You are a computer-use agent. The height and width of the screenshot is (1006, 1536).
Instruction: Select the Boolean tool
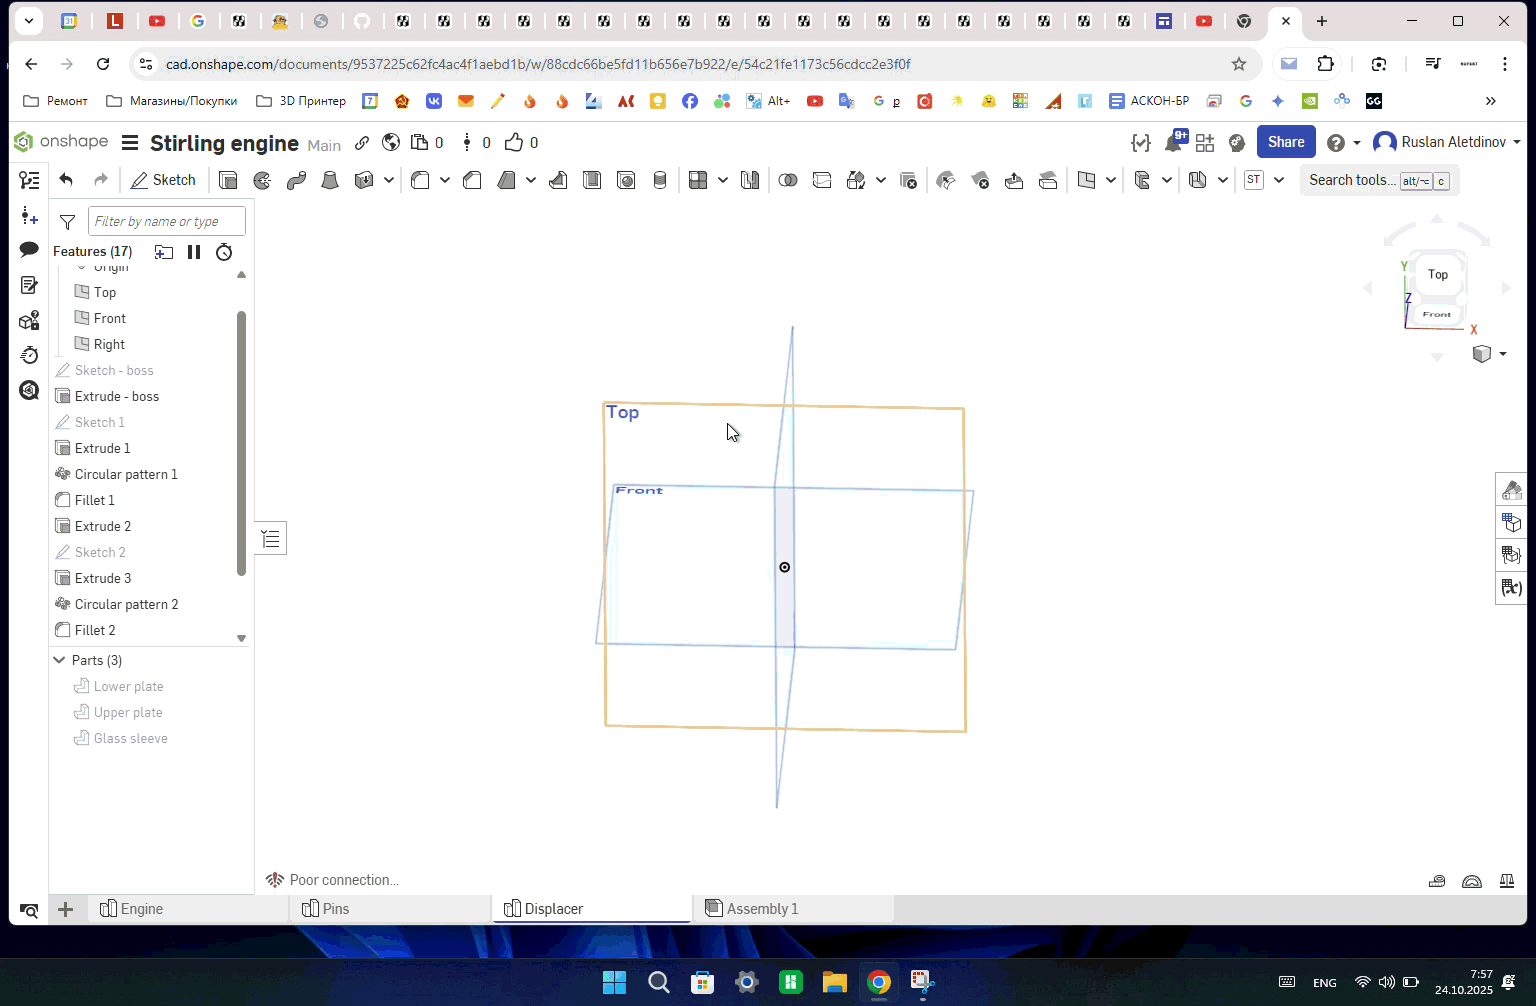788,180
